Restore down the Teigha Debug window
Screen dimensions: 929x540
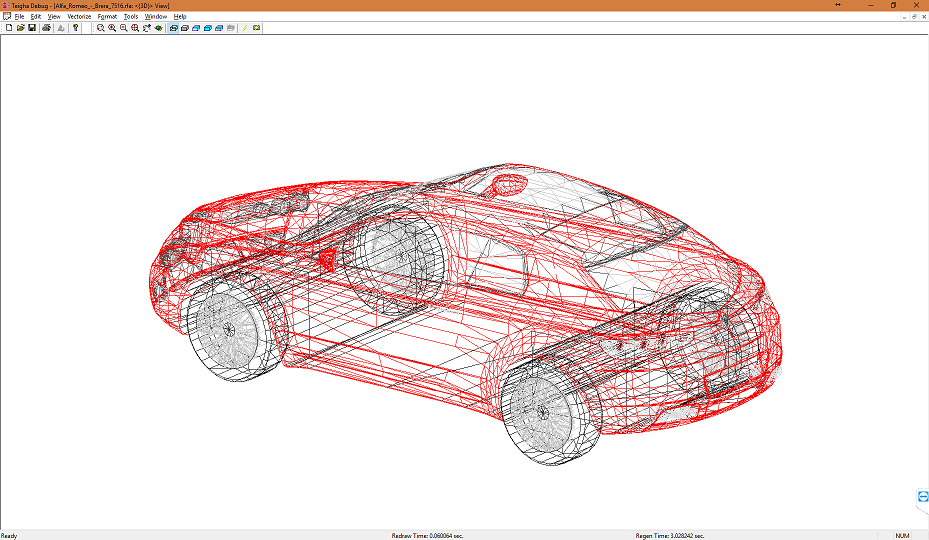pos(893,5)
